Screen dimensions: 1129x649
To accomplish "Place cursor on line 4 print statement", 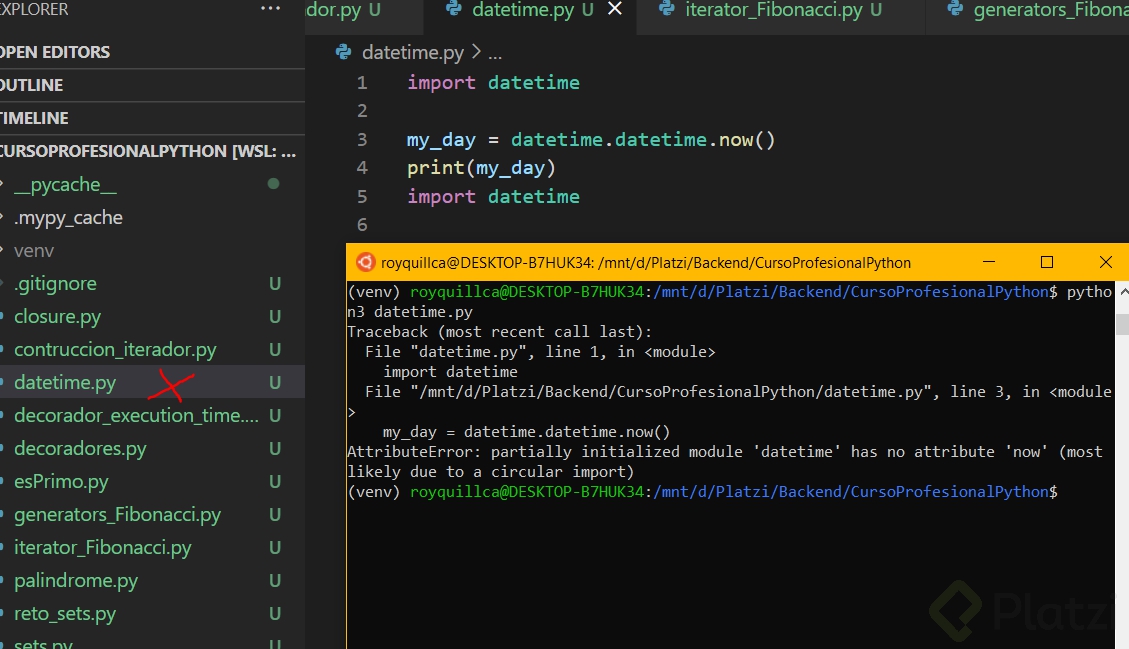I will click(x=481, y=168).
